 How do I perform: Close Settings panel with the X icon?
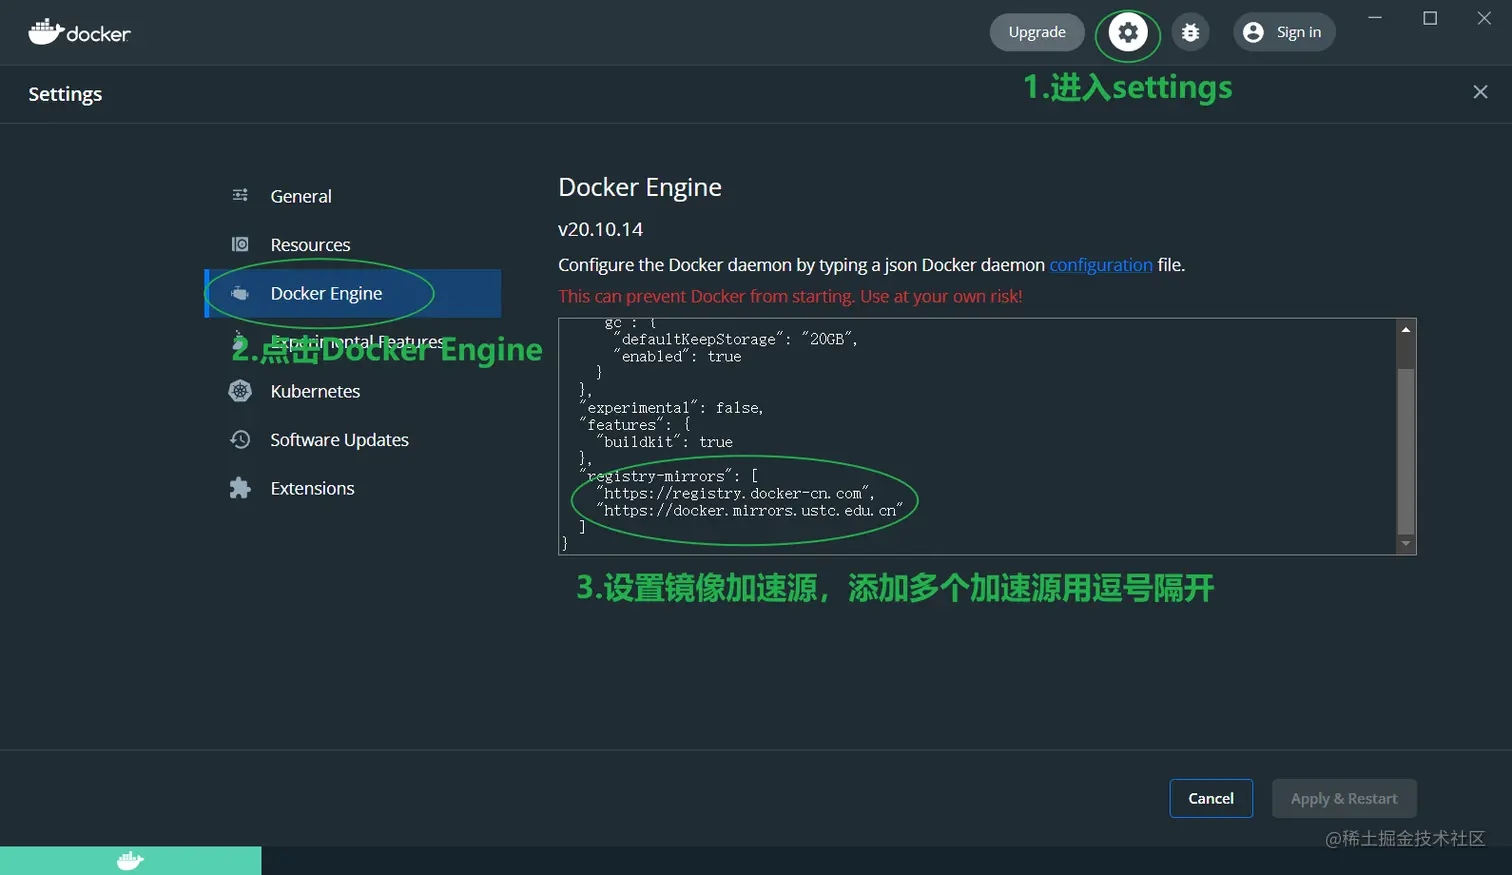1480,92
